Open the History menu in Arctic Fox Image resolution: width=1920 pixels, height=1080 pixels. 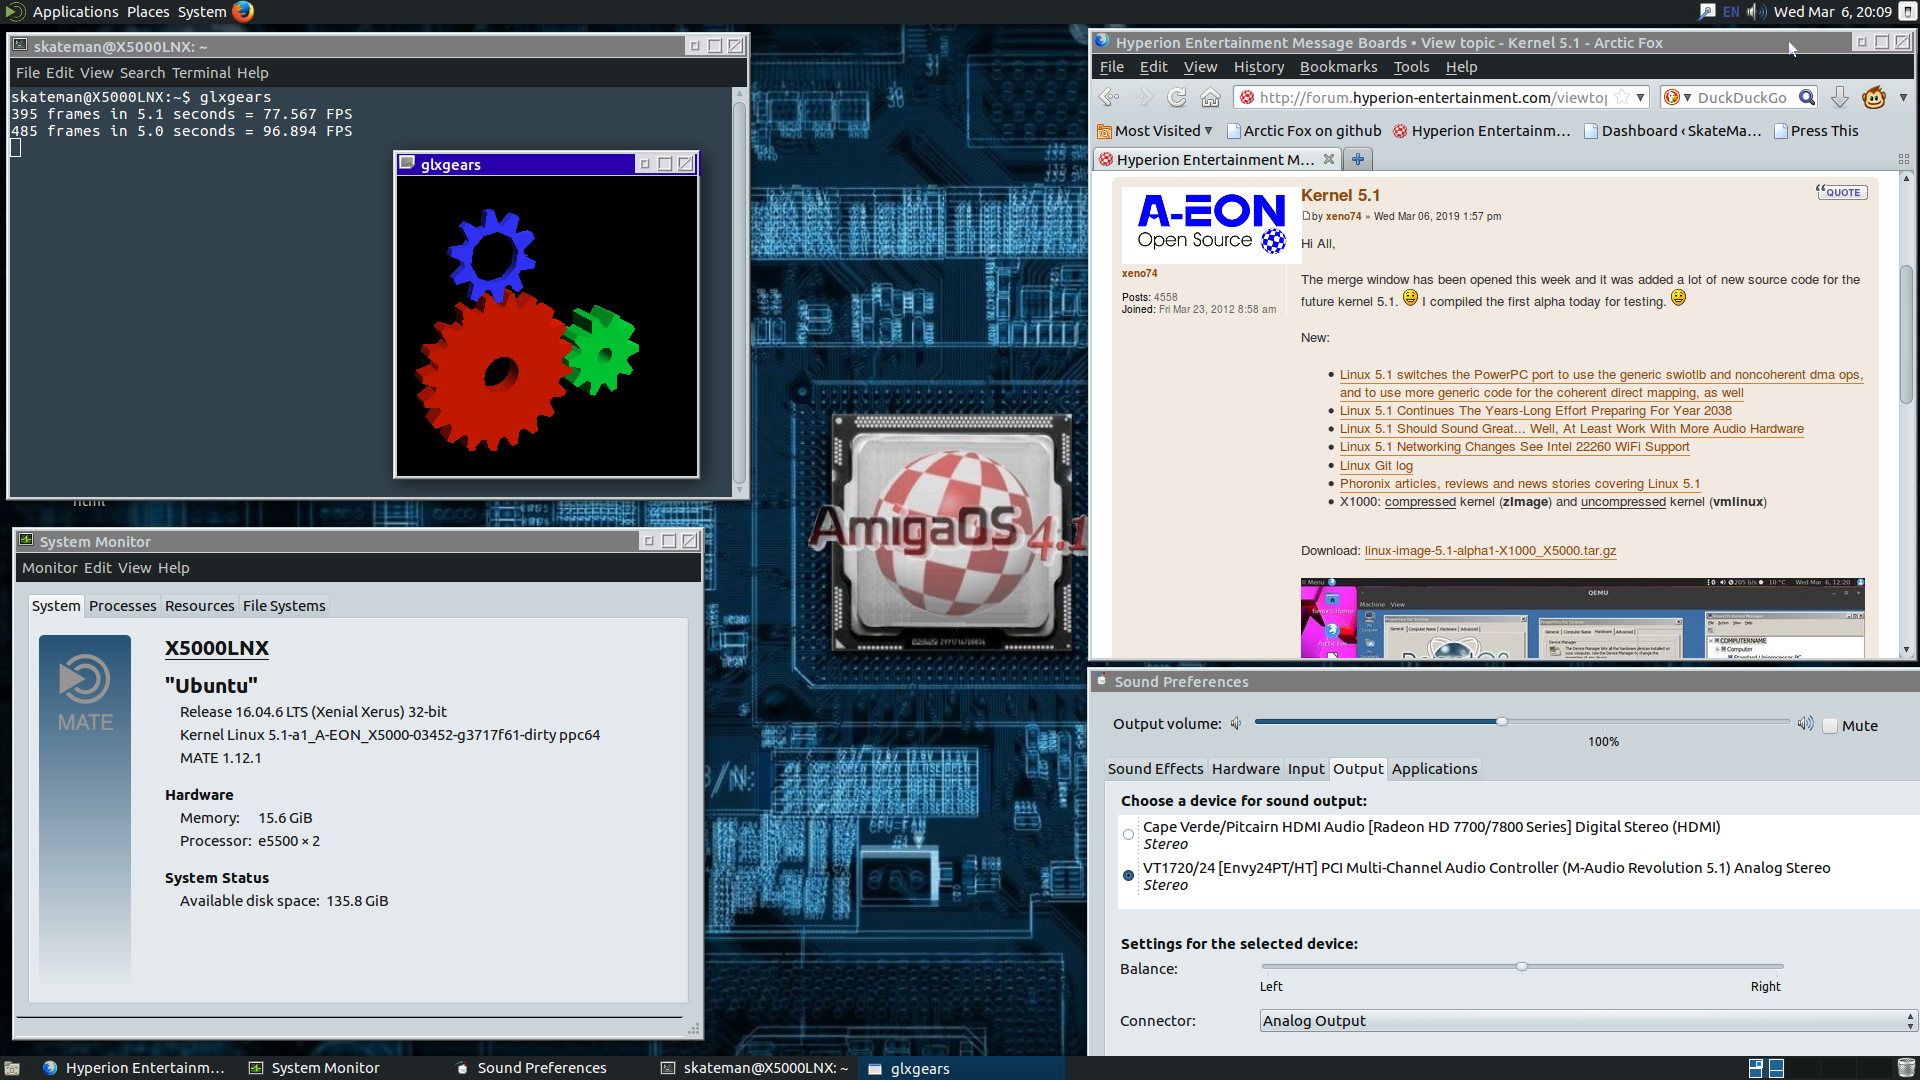click(1258, 67)
